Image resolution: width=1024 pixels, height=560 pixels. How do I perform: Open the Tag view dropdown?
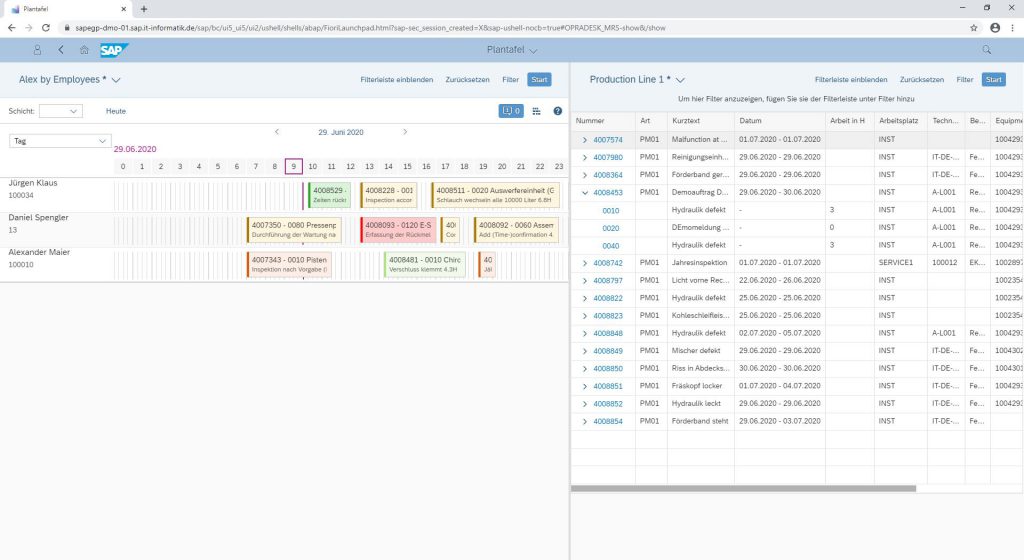(x=59, y=141)
